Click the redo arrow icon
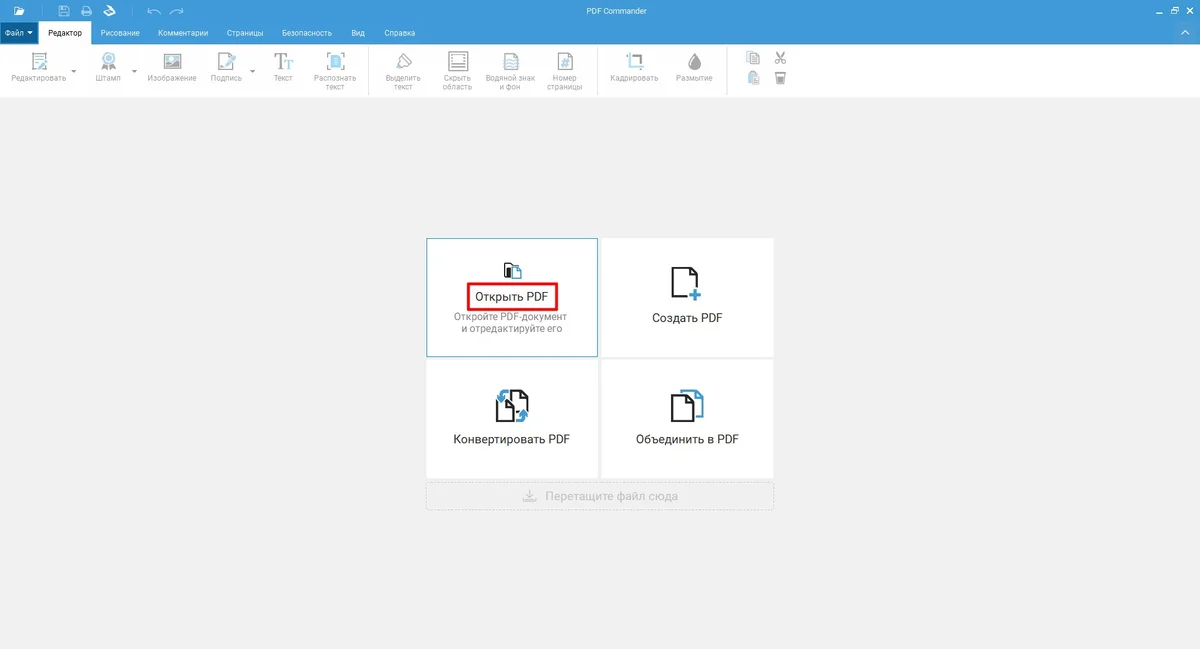Viewport: 1200px width, 649px height. (177, 11)
